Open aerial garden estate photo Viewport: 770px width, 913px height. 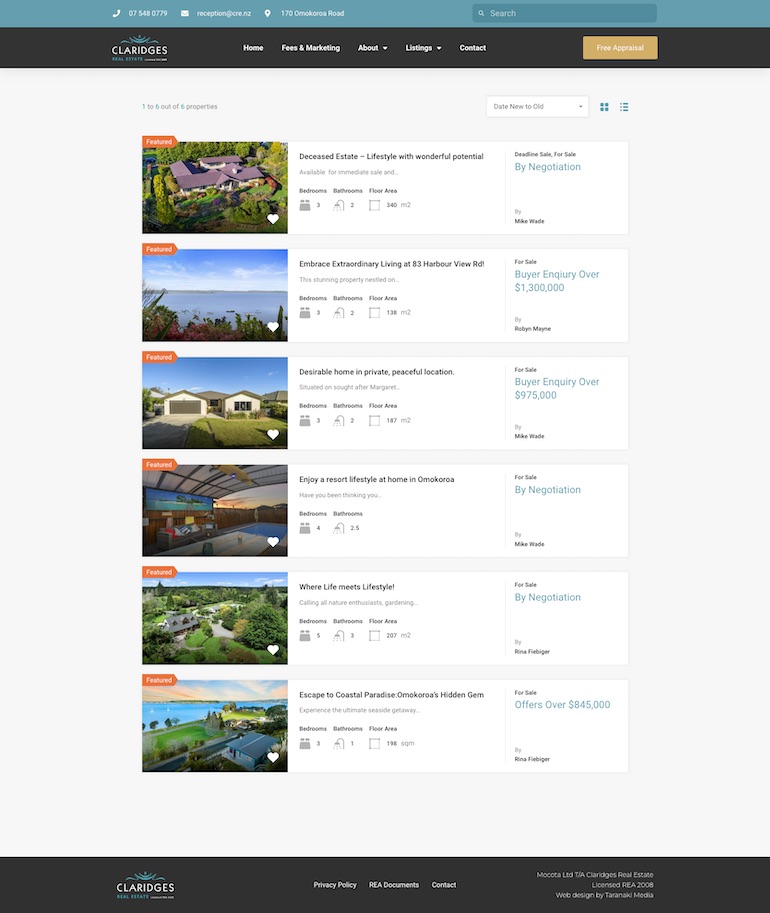[x=215, y=618]
